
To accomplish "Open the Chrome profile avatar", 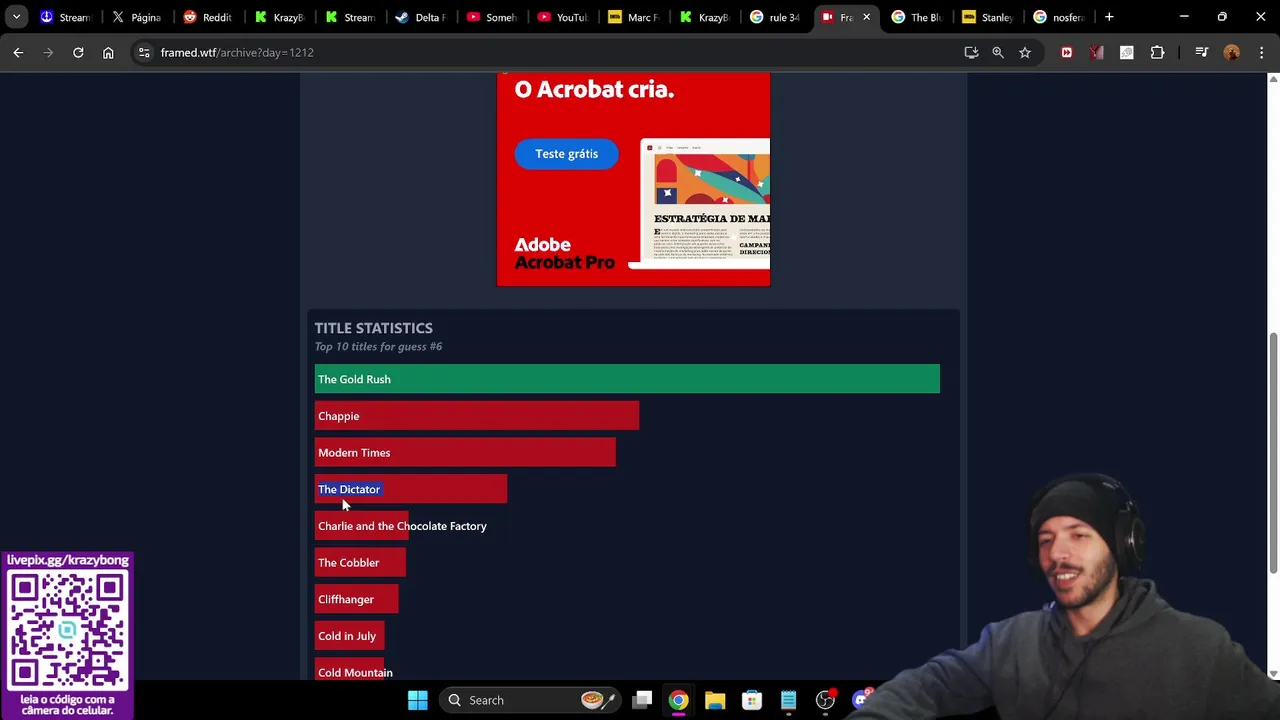I will (x=1231, y=52).
